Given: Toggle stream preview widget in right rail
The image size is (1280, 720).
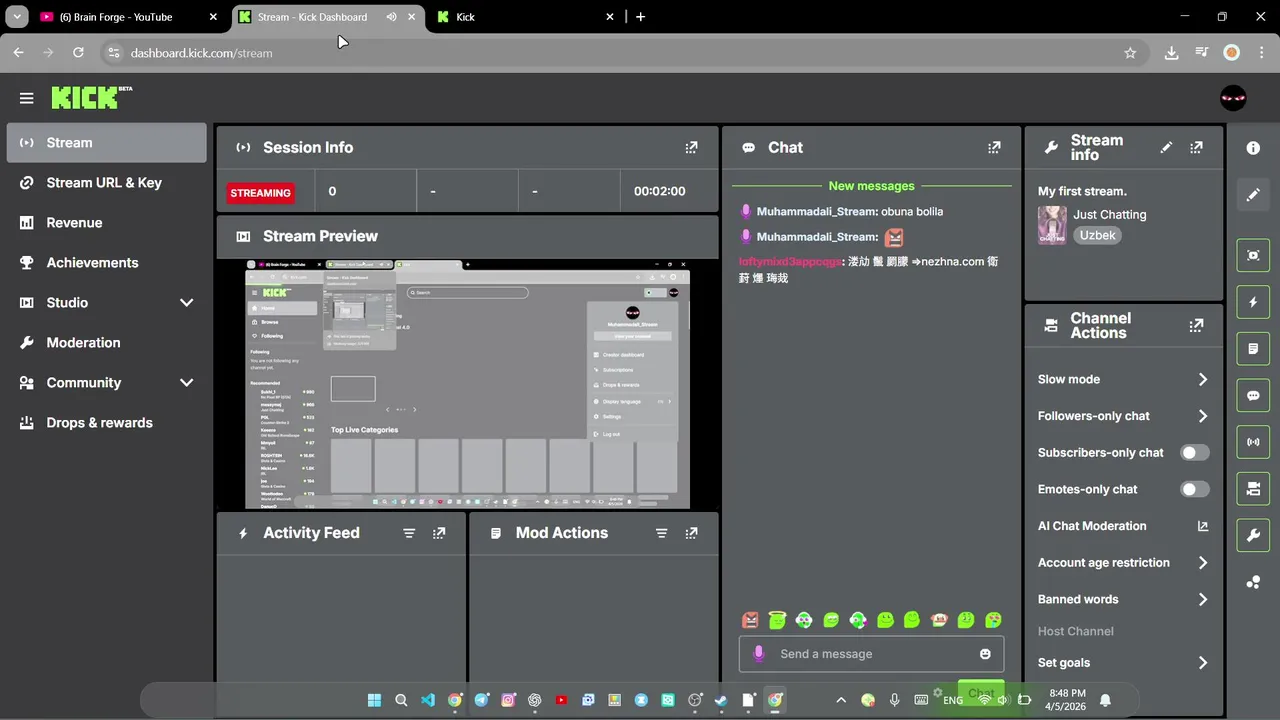Looking at the screenshot, I should (1253, 255).
